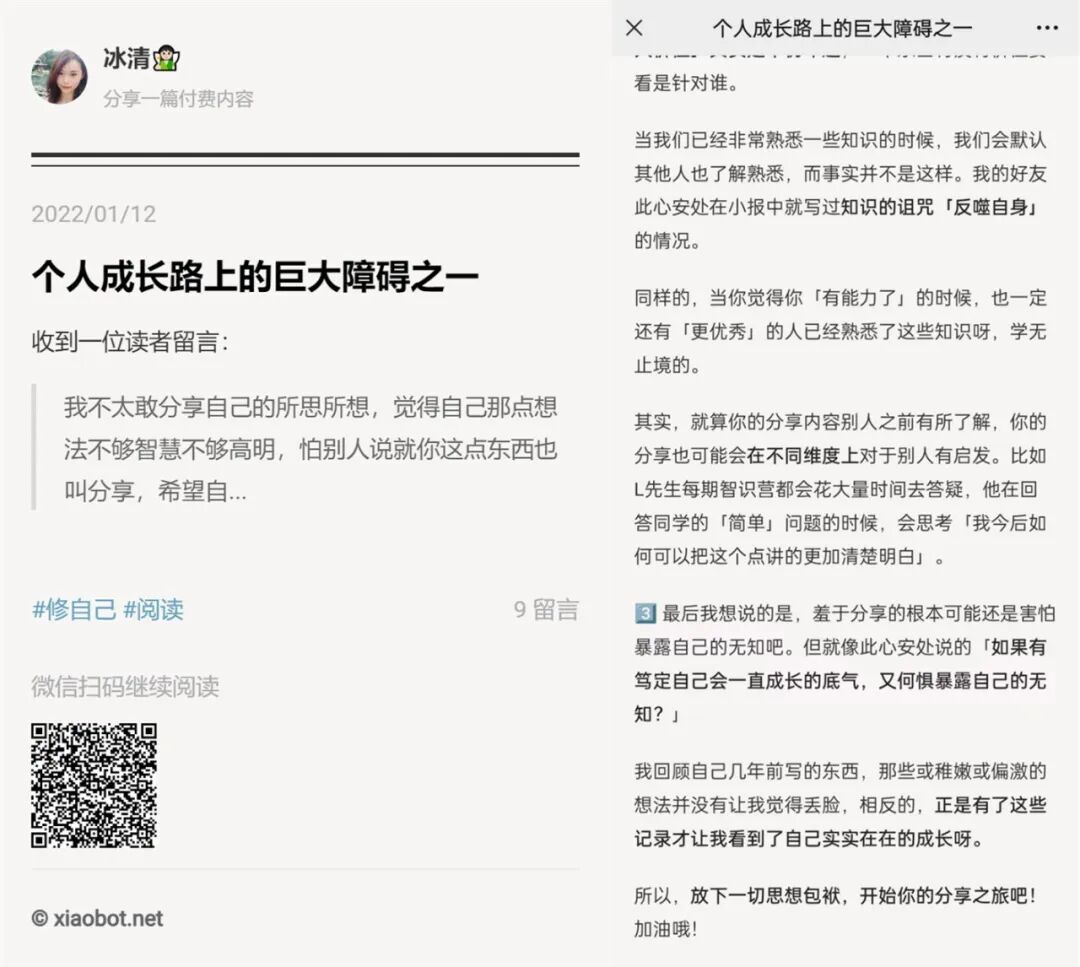Open the 9 留言 comments
The width and height of the screenshot is (1080, 967).
pyautogui.click(x=546, y=610)
